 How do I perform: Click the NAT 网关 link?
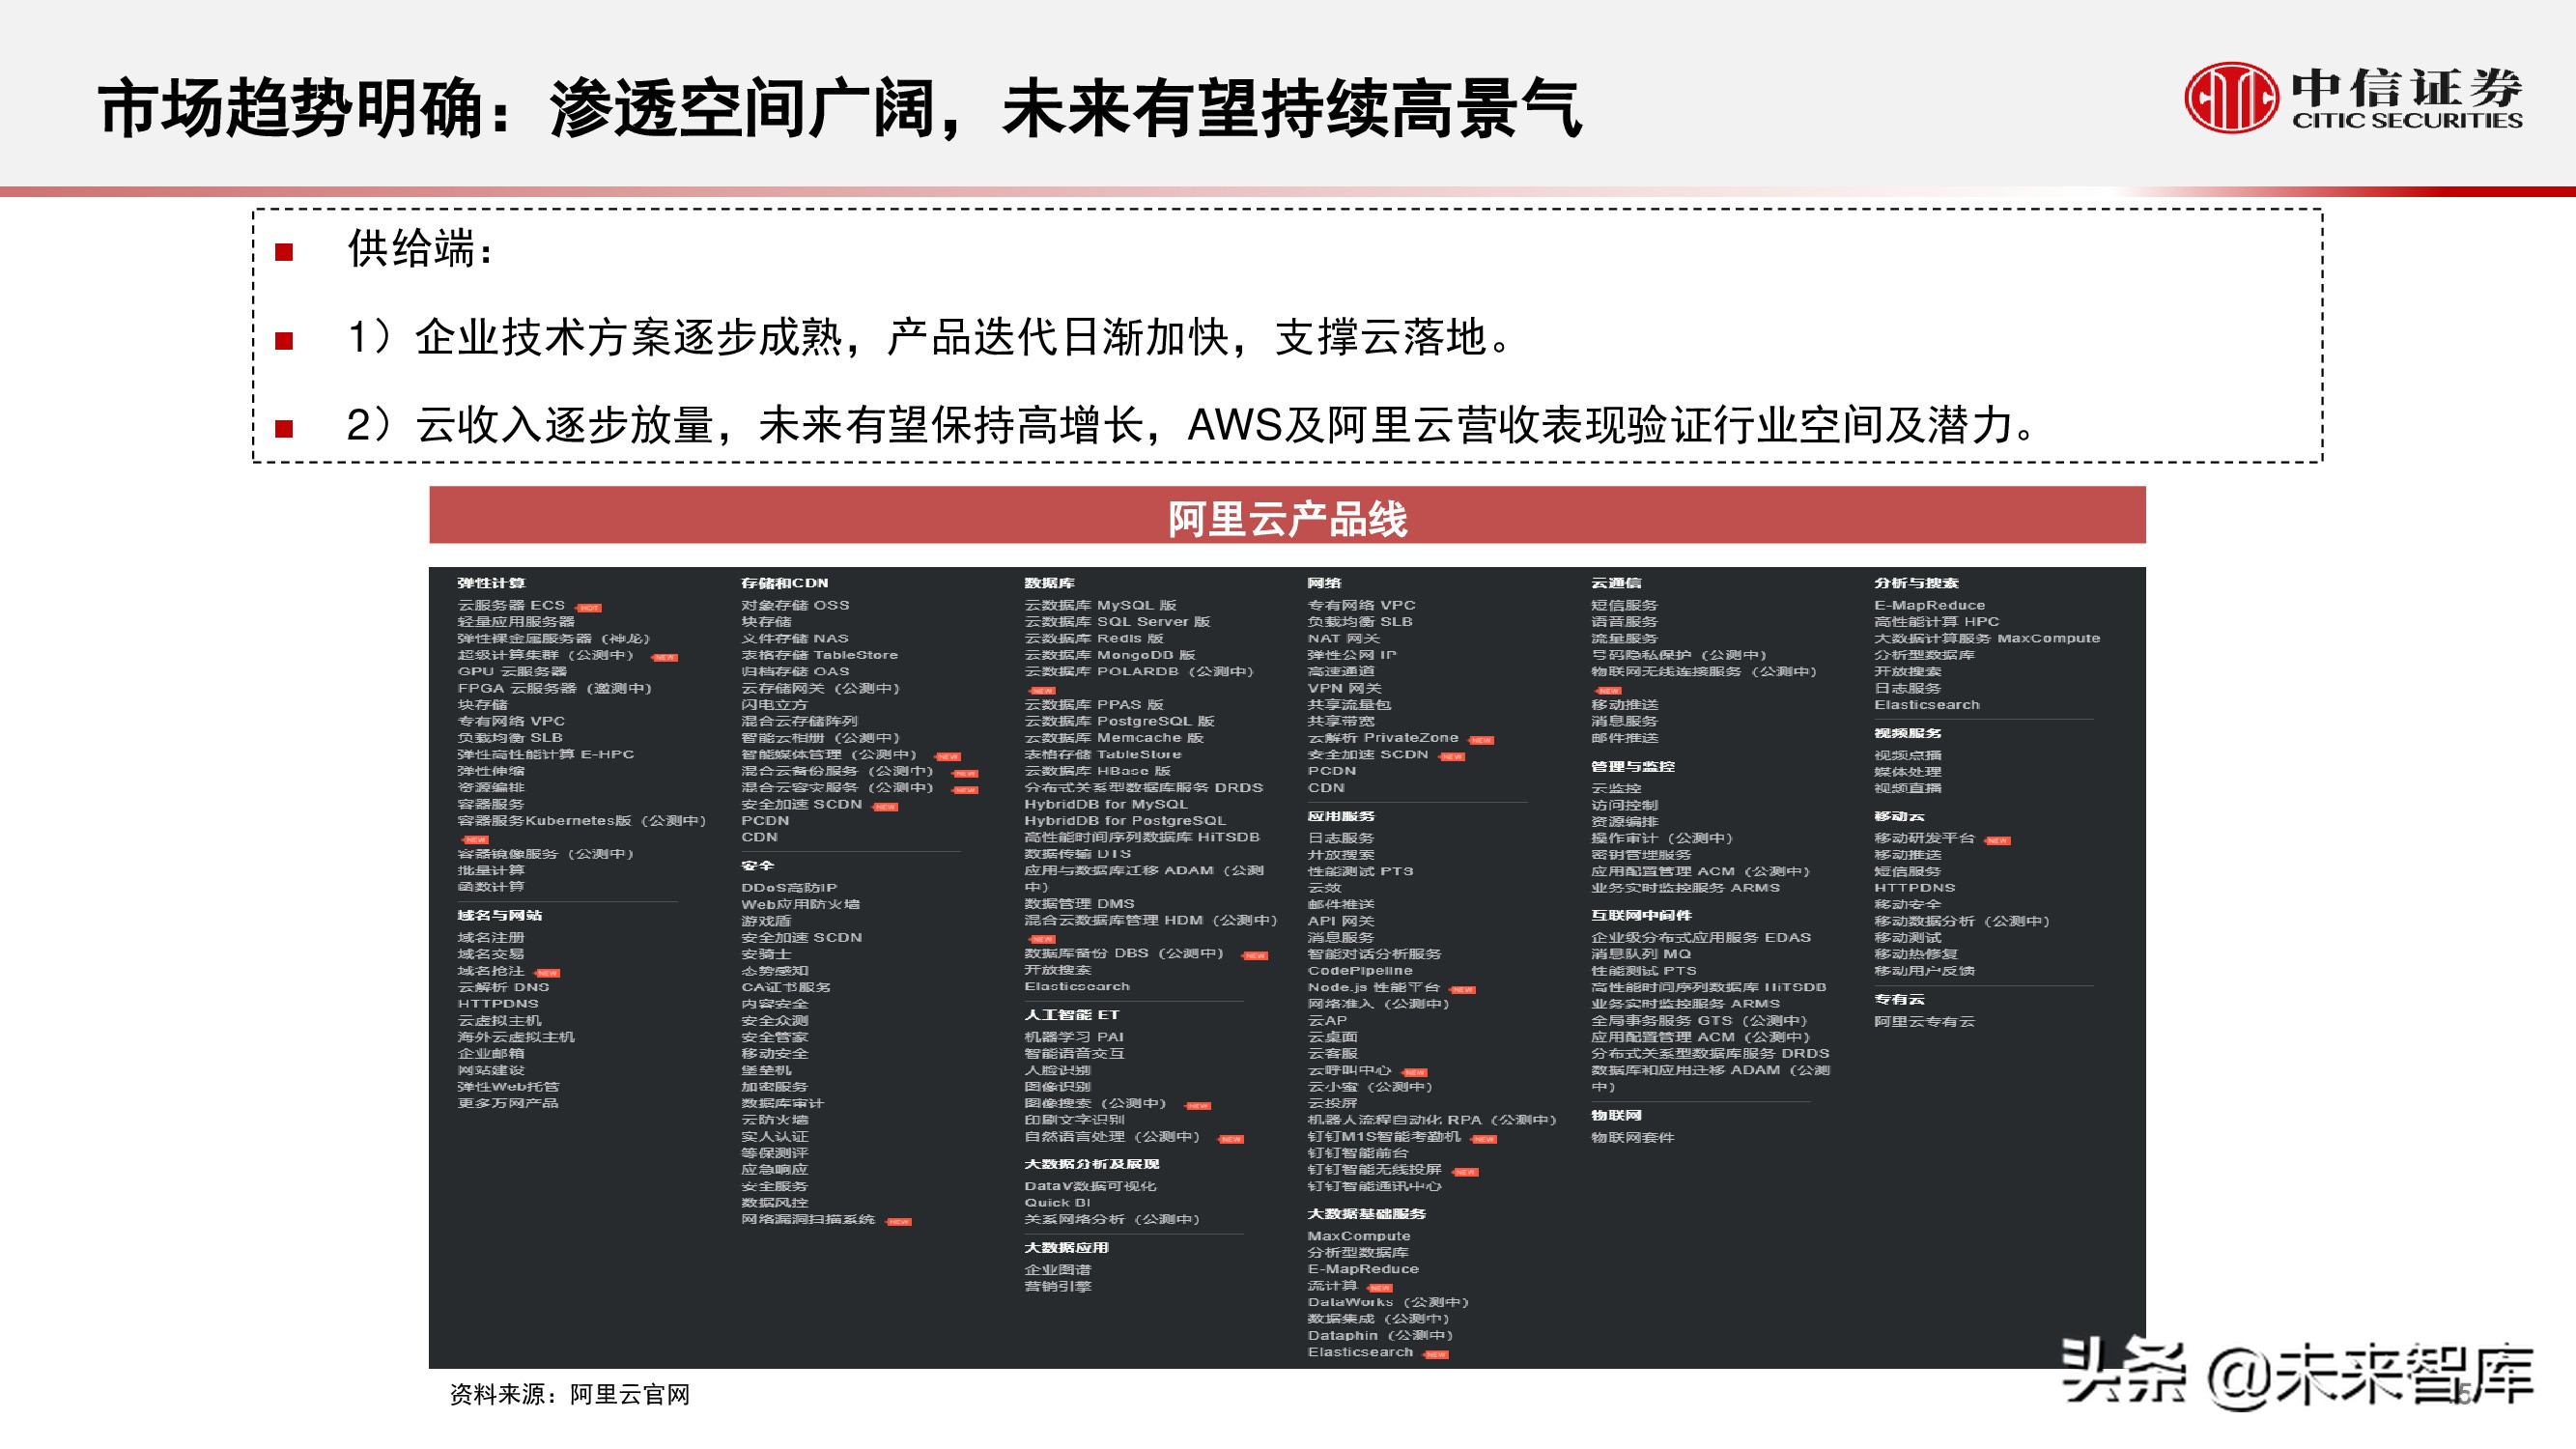1343,638
